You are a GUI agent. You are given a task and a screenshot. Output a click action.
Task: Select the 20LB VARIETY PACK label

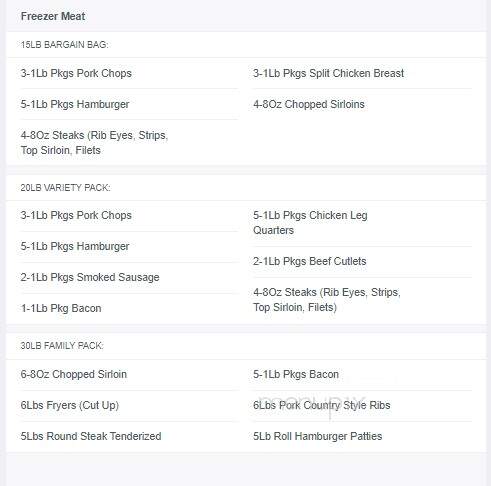pos(65,188)
